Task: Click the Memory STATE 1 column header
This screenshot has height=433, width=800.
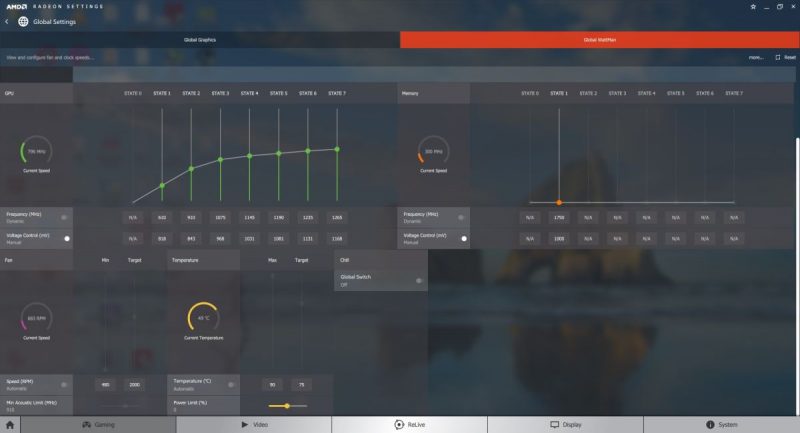Action: click(x=559, y=93)
